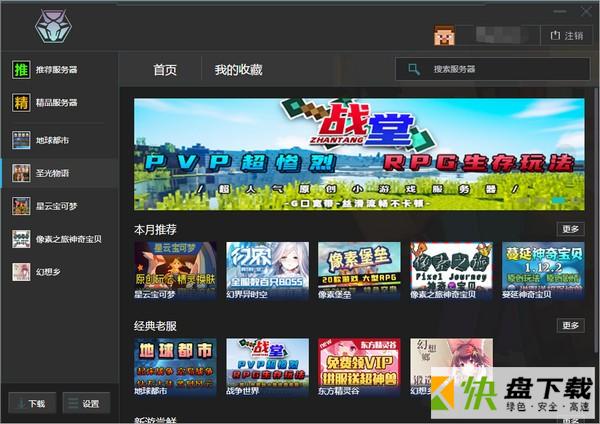The width and height of the screenshot is (600, 424).
Task: Open the 幻界异时空 server card
Action: [267, 271]
